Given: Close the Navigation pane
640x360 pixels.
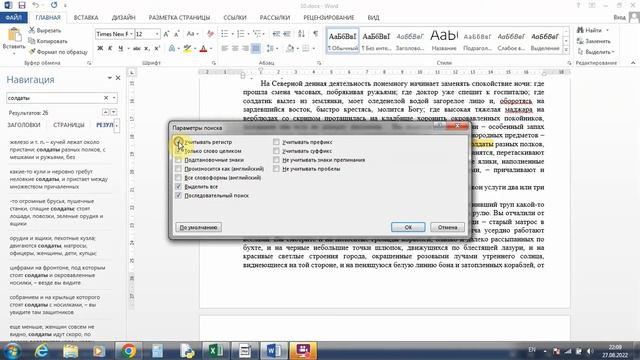Looking at the screenshot, I should pos(118,78).
